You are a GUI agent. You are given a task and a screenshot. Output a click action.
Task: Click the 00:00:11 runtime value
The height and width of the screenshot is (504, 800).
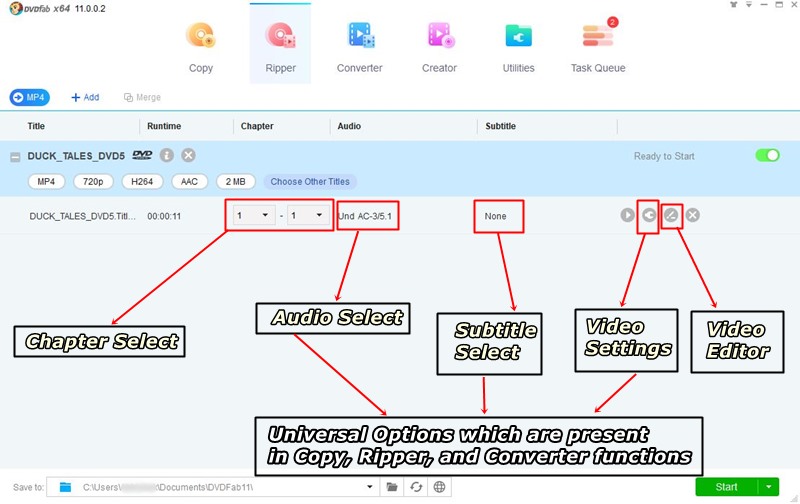(x=164, y=216)
